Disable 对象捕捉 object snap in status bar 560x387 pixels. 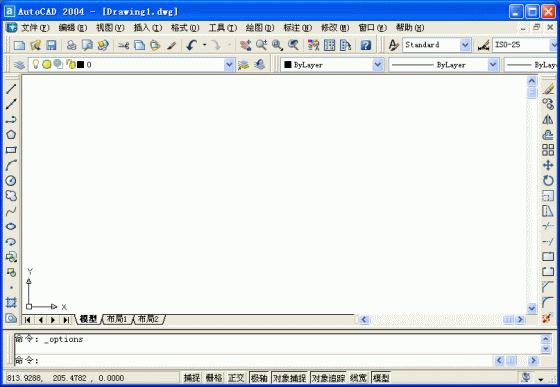click(290, 378)
